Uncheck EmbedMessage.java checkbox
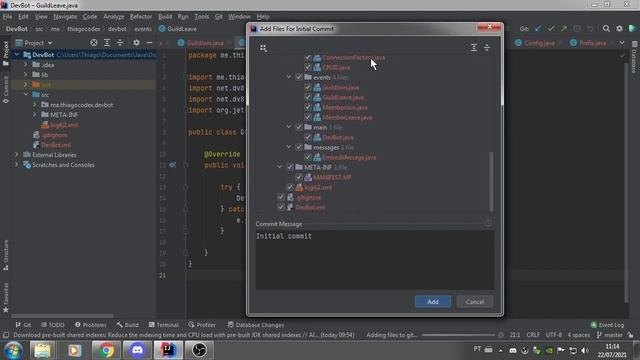 (x=308, y=157)
